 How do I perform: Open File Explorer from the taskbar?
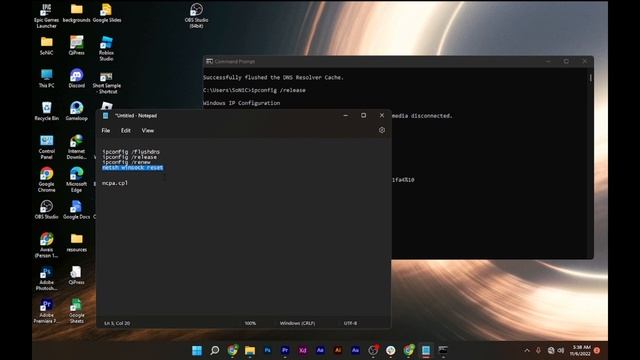(250, 350)
